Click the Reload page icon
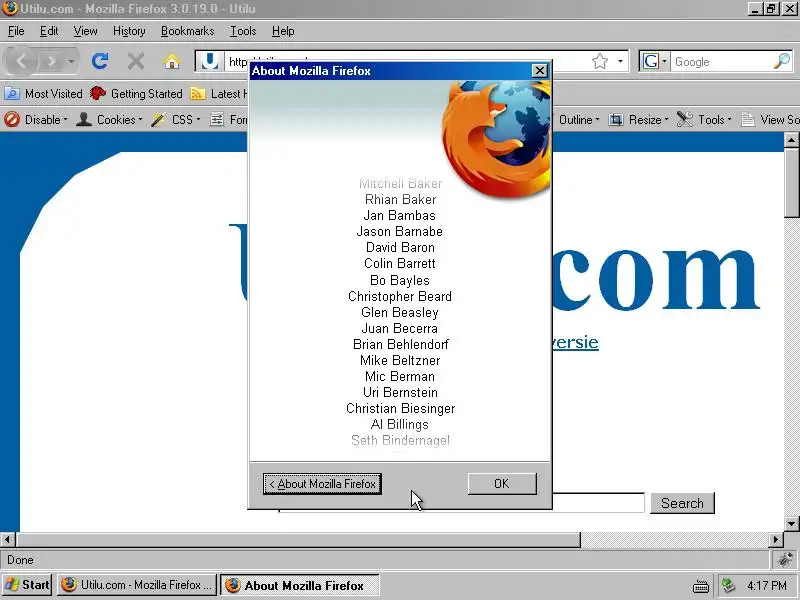This screenshot has height=600, width=800. [99, 62]
